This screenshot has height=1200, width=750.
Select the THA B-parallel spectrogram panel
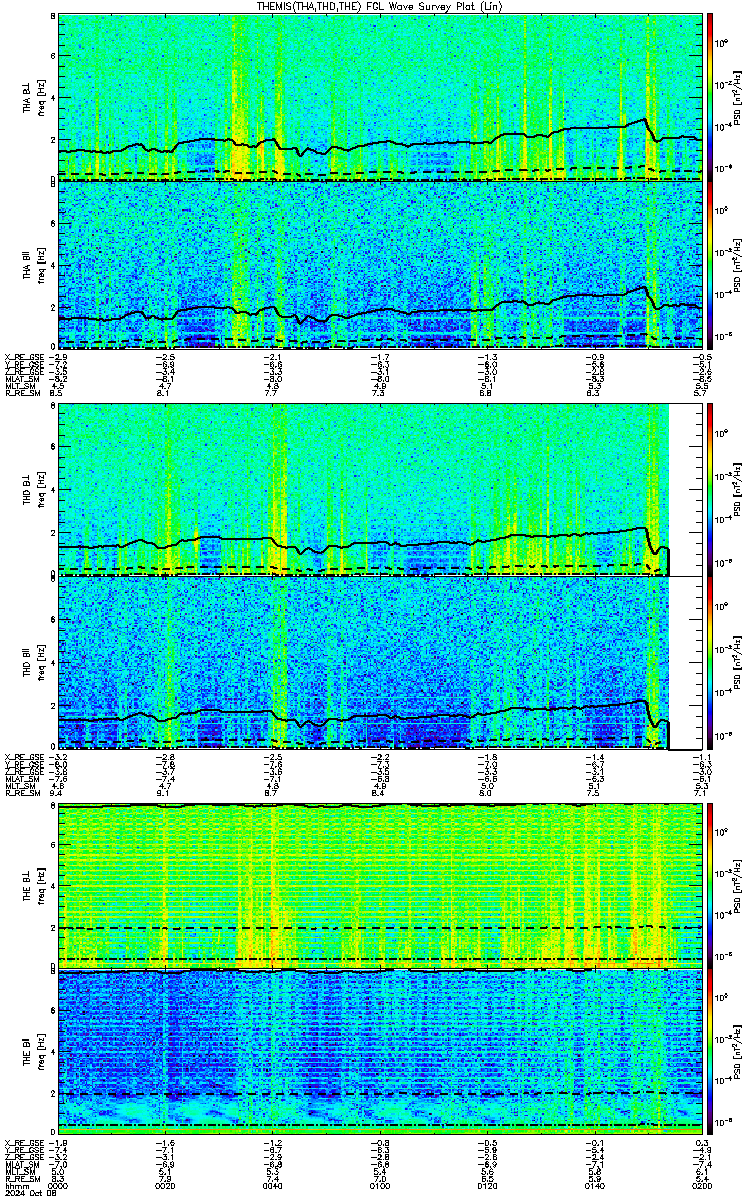[x=381, y=264]
